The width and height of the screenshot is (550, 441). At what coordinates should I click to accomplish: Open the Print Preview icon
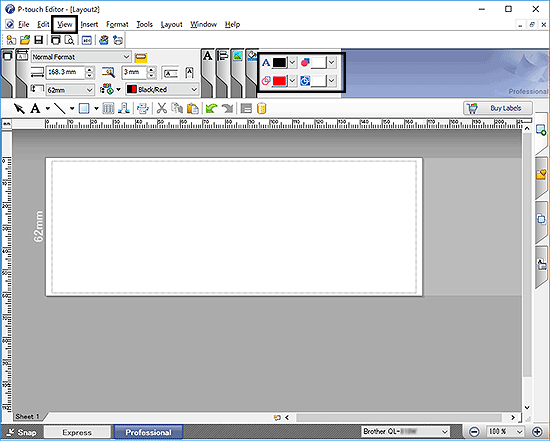tap(69, 40)
